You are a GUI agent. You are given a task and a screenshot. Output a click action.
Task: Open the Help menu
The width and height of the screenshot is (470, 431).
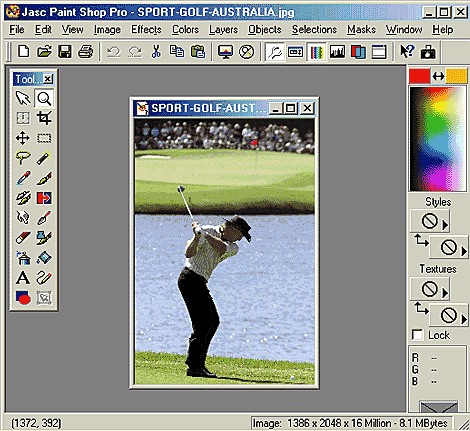click(443, 30)
